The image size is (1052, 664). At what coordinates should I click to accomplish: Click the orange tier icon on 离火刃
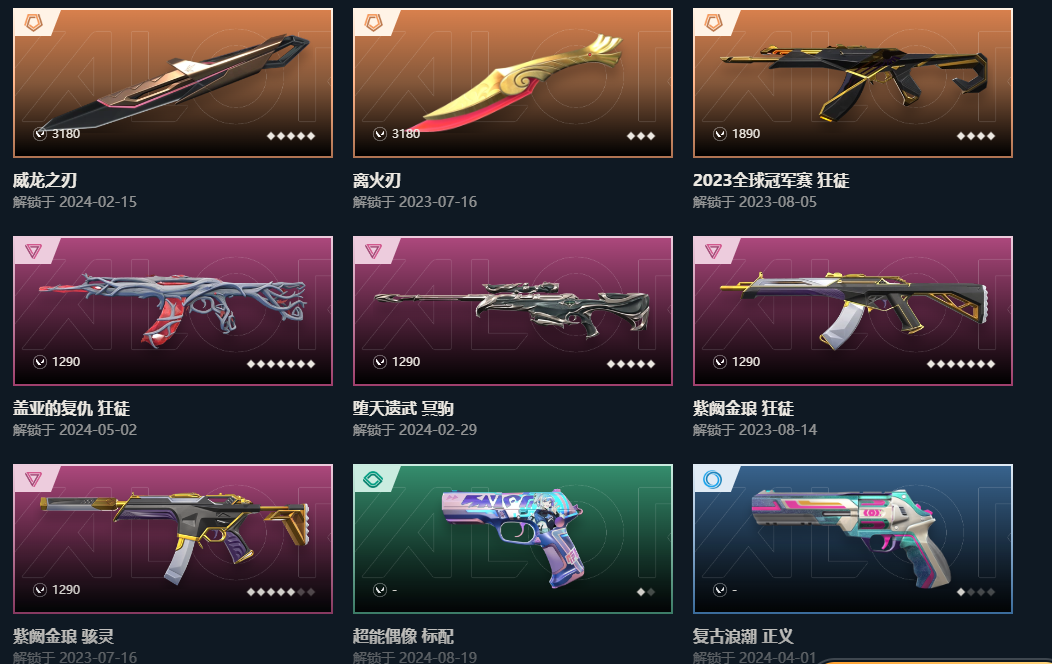coord(373,23)
